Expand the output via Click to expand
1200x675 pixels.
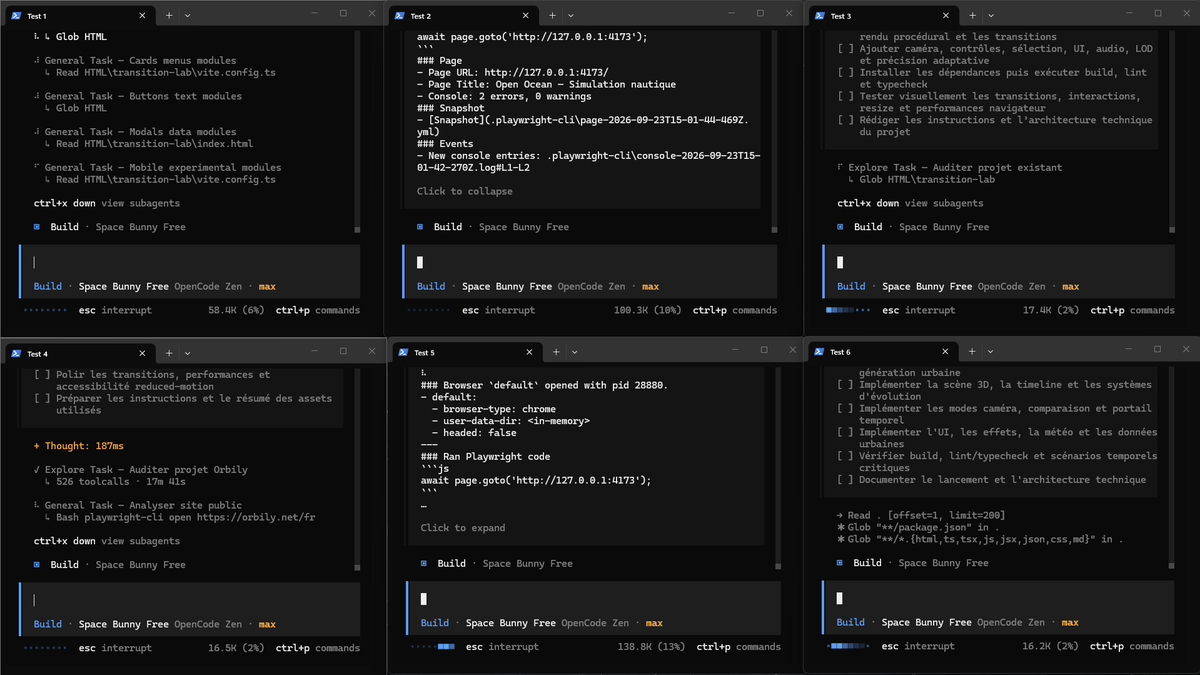(463, 528)
